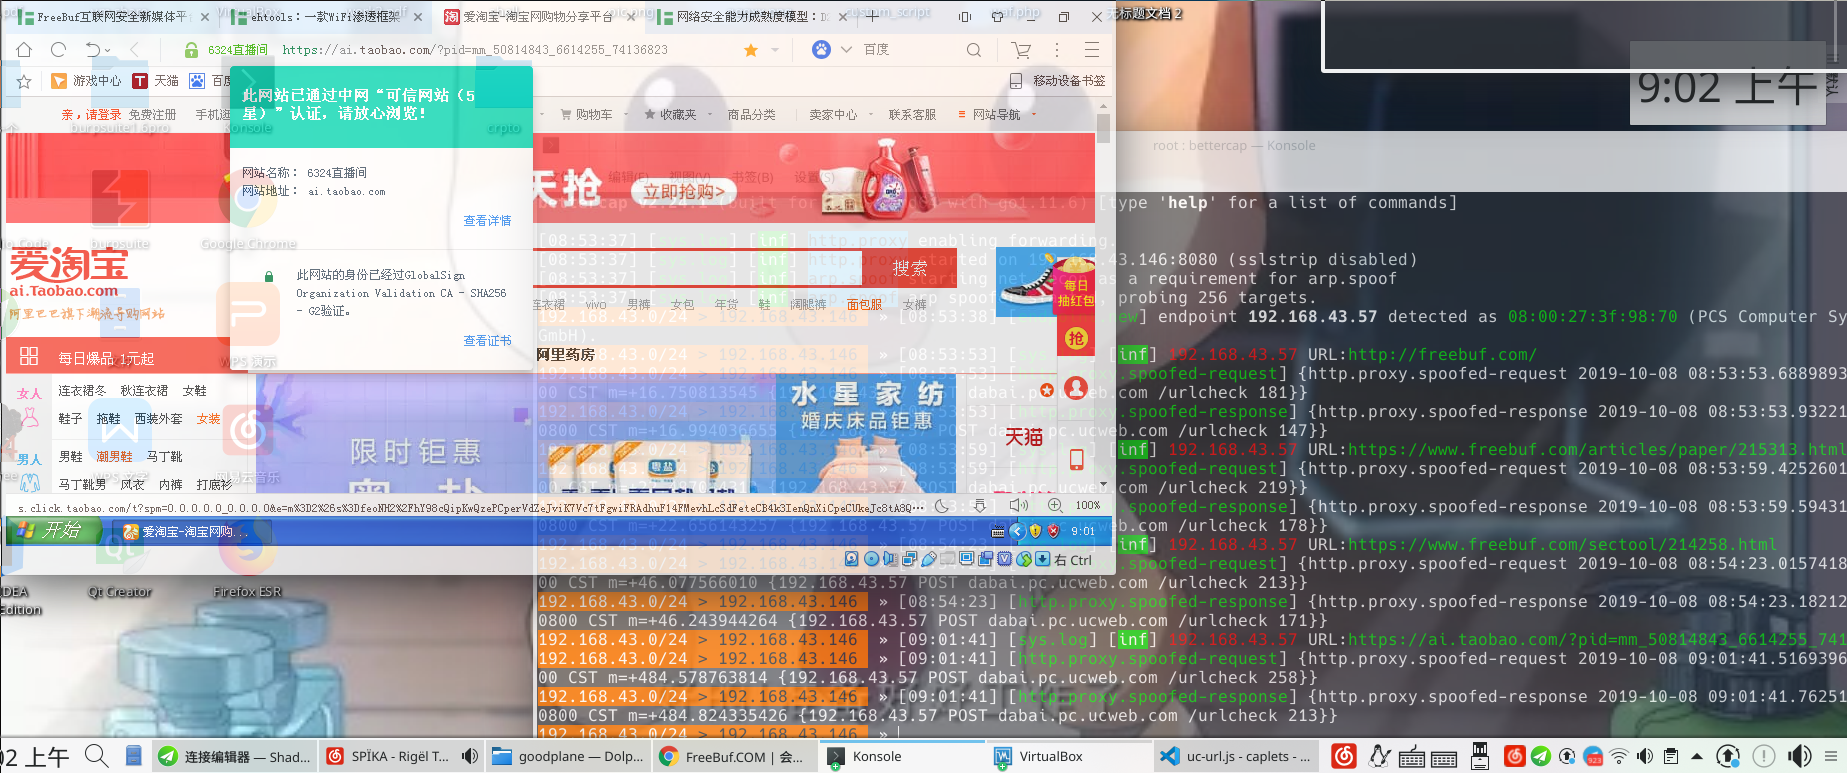Open the hamburger main menu of browser

tap(1092, 50)
